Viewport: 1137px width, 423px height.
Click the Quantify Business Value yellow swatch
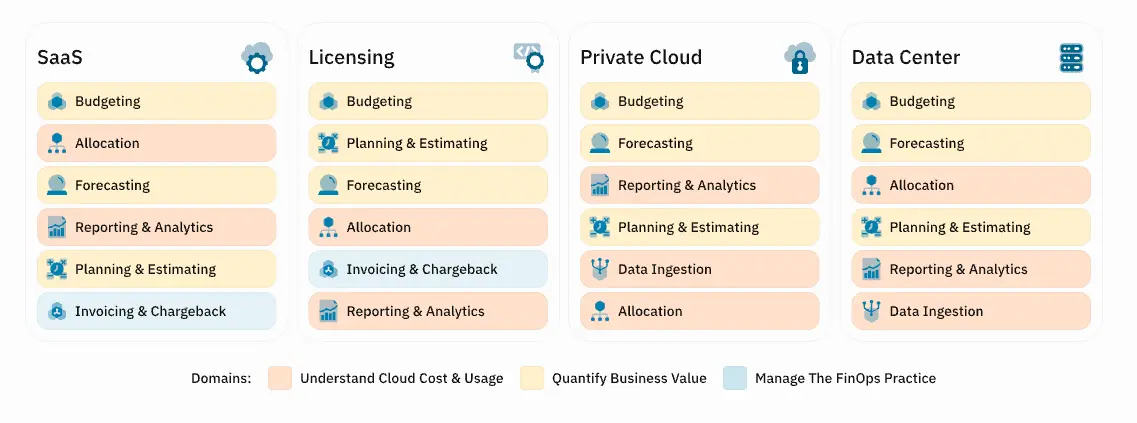[532, 378]
